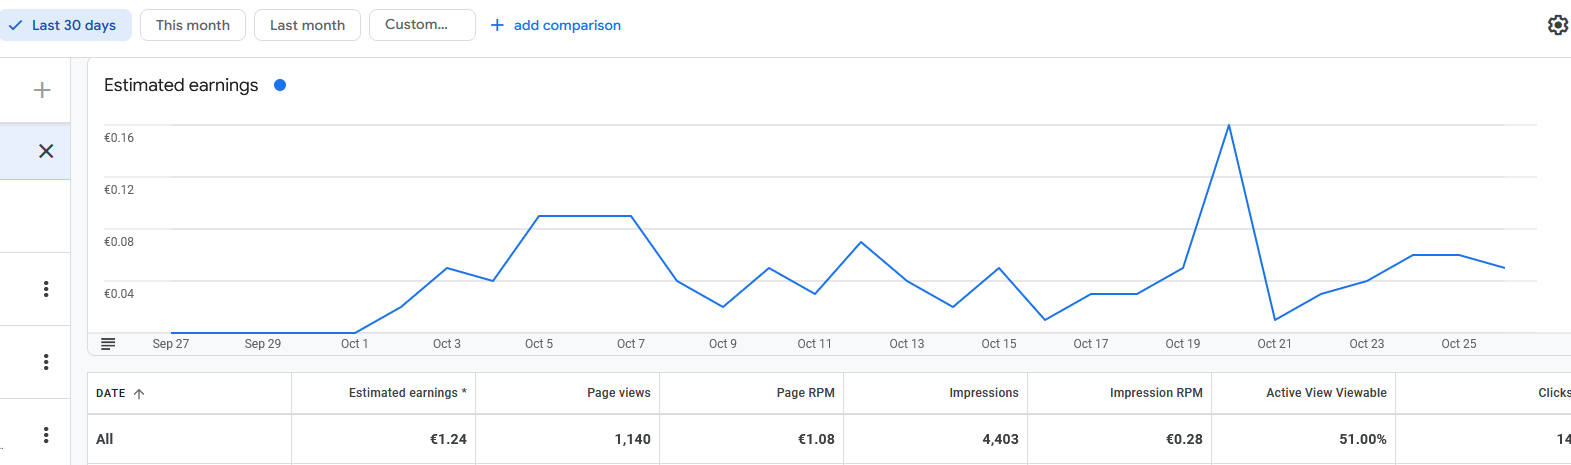The height and width of the screenshot is (465, 1571).
Task: Select the Last 30 days range
Action: [64, 25]
